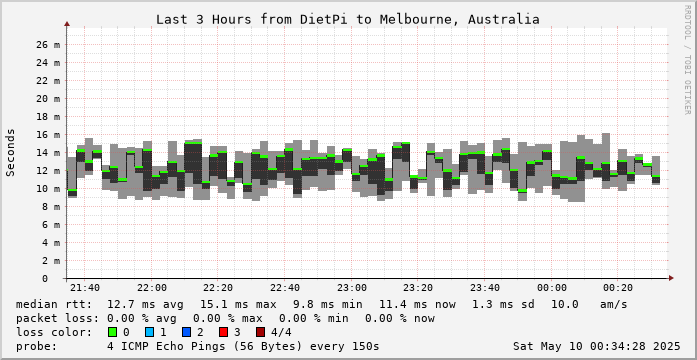Click the '10 m' y-axis value
Screen dimensions: 697x360
[48, 189]
